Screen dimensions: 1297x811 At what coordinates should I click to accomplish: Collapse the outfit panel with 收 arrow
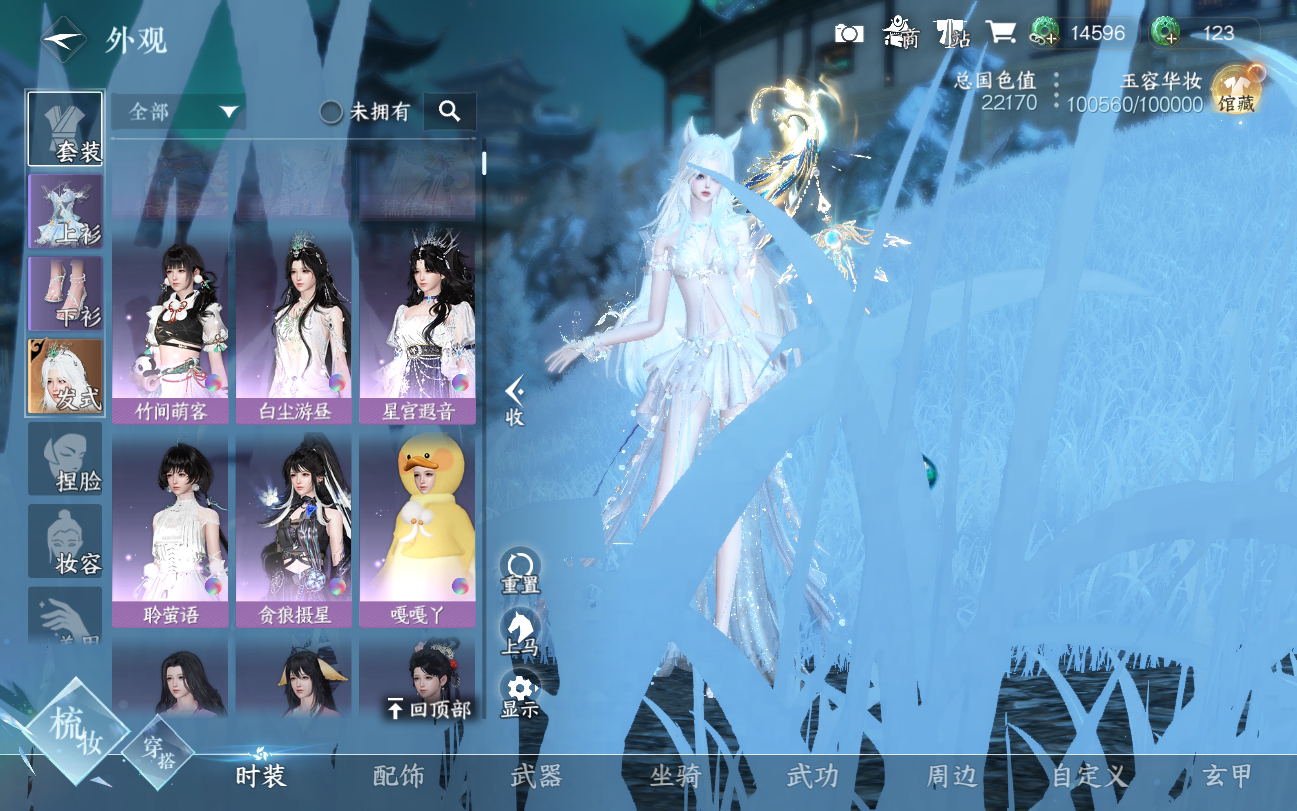(515, 402)
